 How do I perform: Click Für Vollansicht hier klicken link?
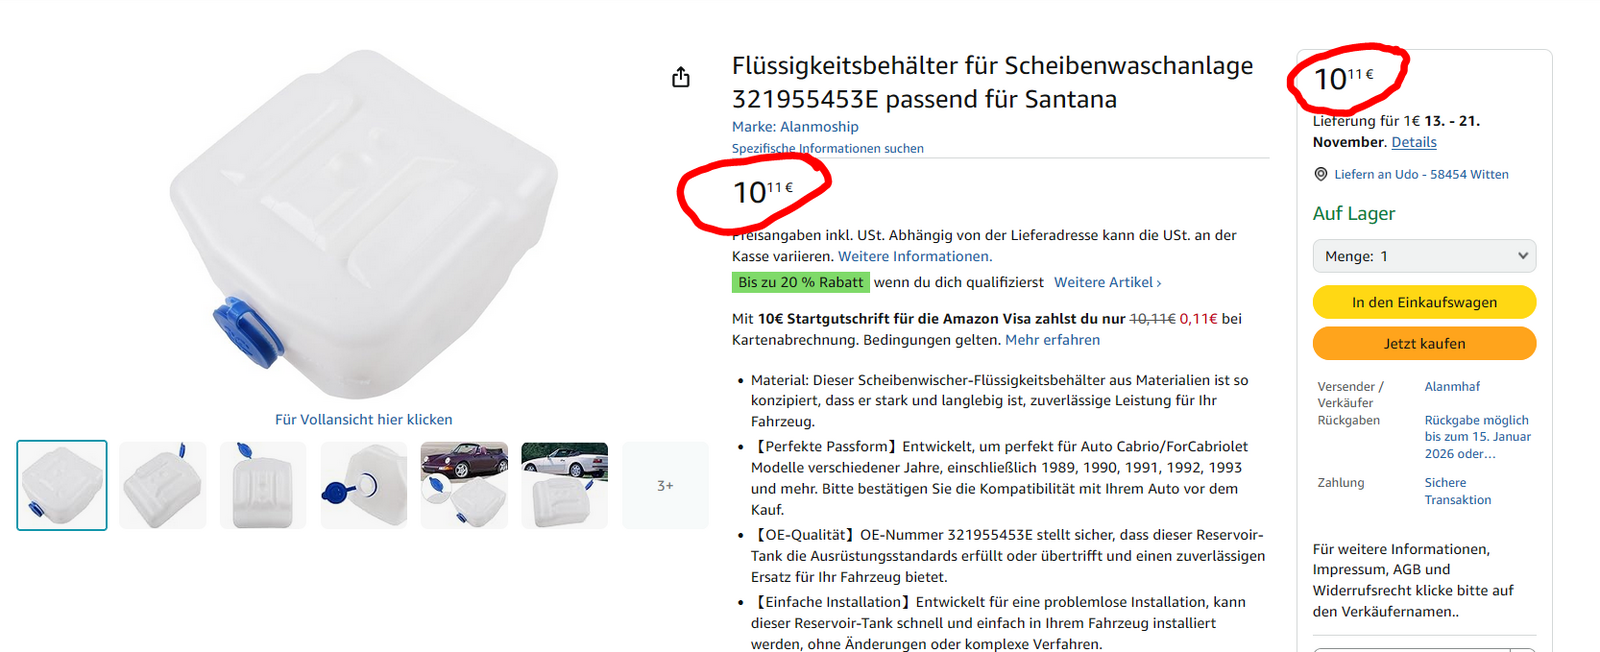click(x=364, y=419)
